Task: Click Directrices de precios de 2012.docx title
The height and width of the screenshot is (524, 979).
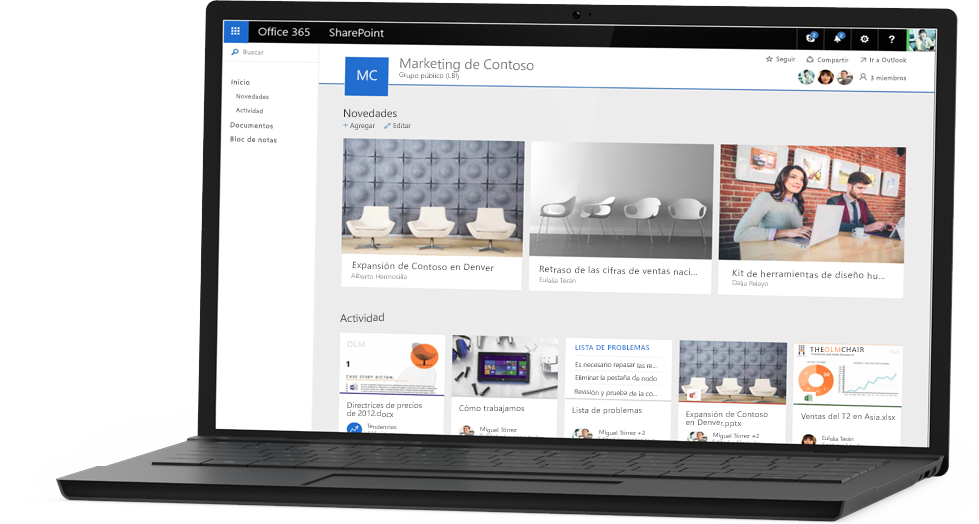Action: coord(385,409)
